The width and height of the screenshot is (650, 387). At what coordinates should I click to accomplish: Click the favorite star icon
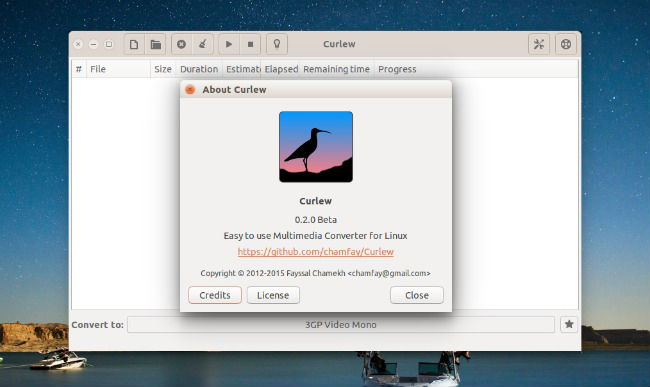tap(569, 324)
